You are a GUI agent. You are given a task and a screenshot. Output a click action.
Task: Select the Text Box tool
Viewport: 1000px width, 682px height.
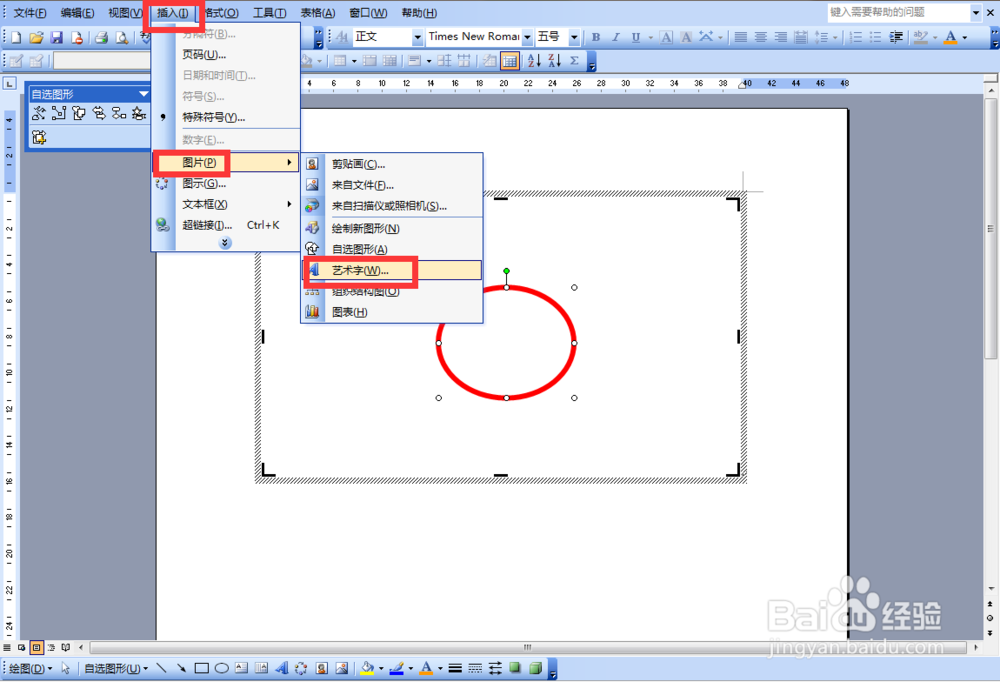point(241,667)
